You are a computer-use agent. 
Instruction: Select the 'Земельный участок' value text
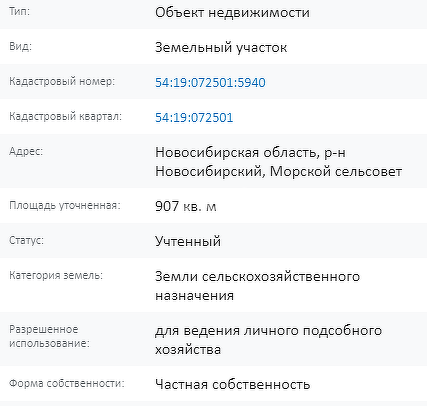click(x=221, y=48)
